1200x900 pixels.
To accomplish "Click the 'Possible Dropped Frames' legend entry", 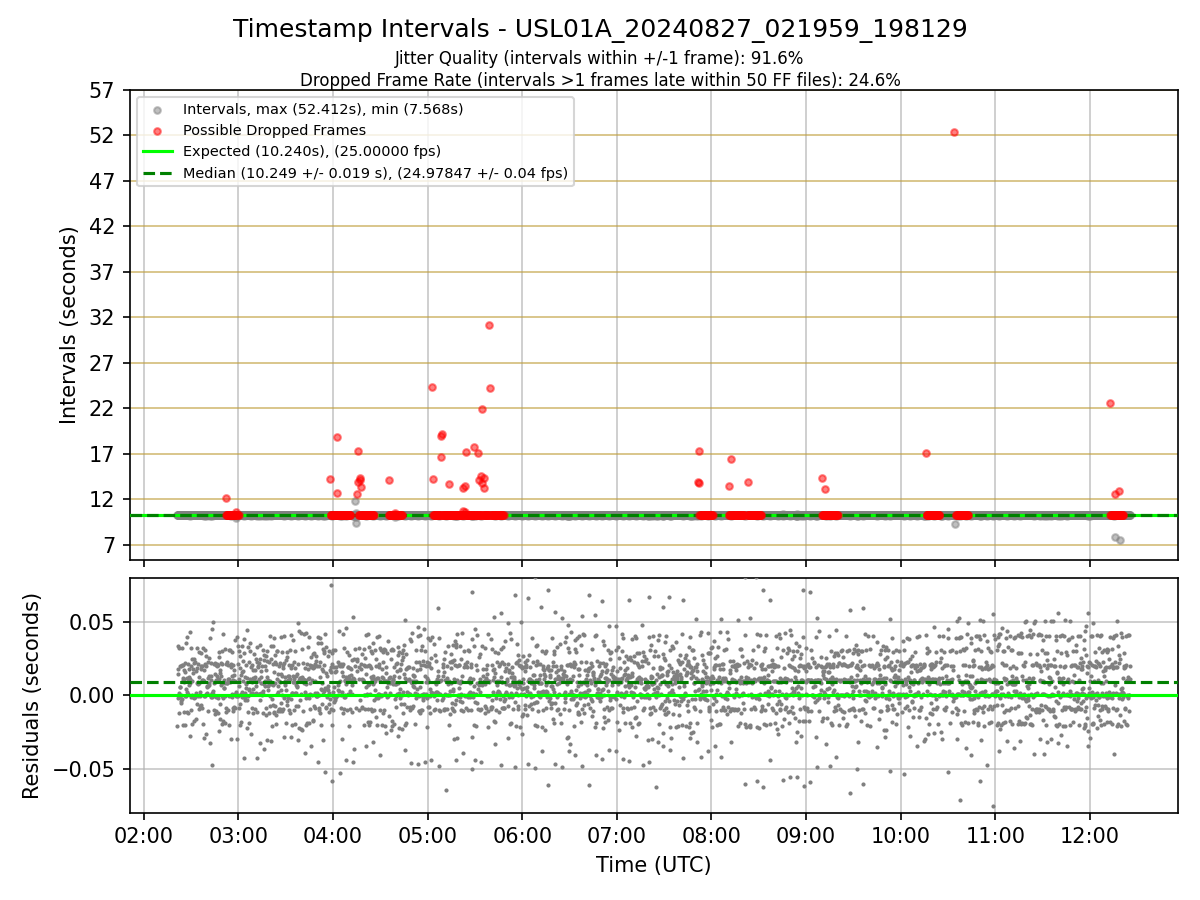I will (x=274, y=130).
